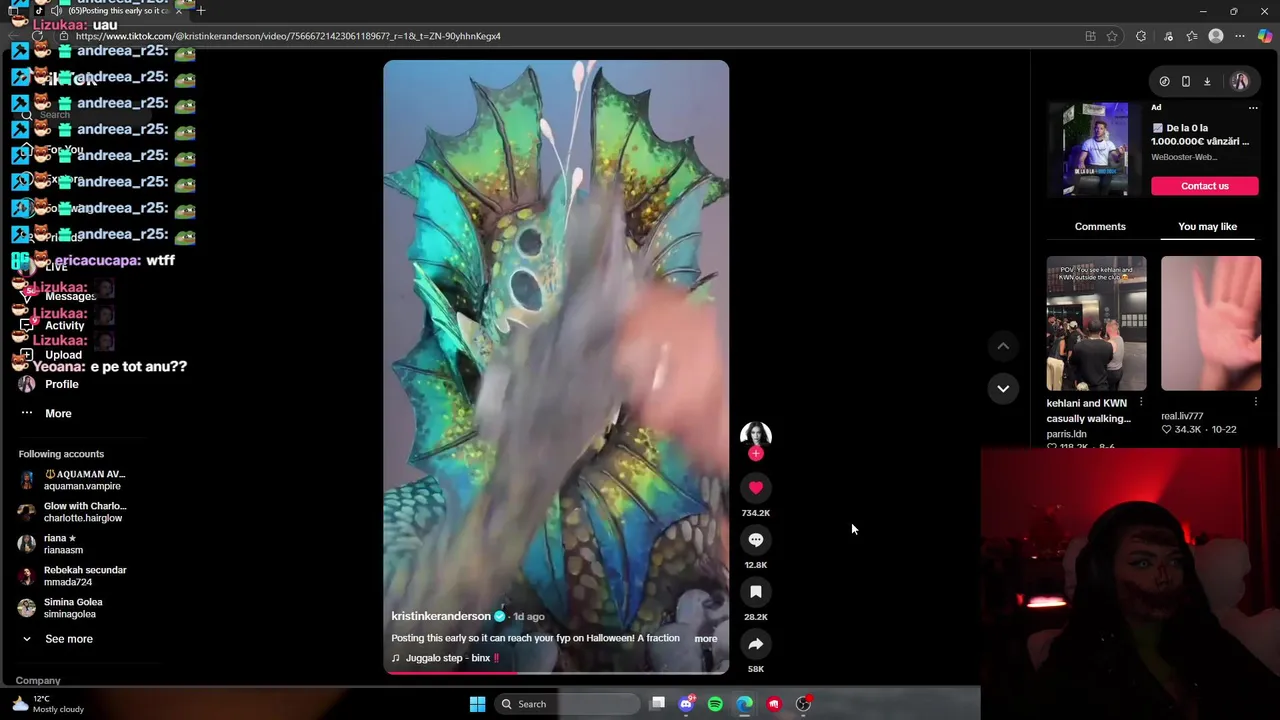This screenshot has height=720, width=1280.
Task: Open a new browser tab
Action: point(200,11)
